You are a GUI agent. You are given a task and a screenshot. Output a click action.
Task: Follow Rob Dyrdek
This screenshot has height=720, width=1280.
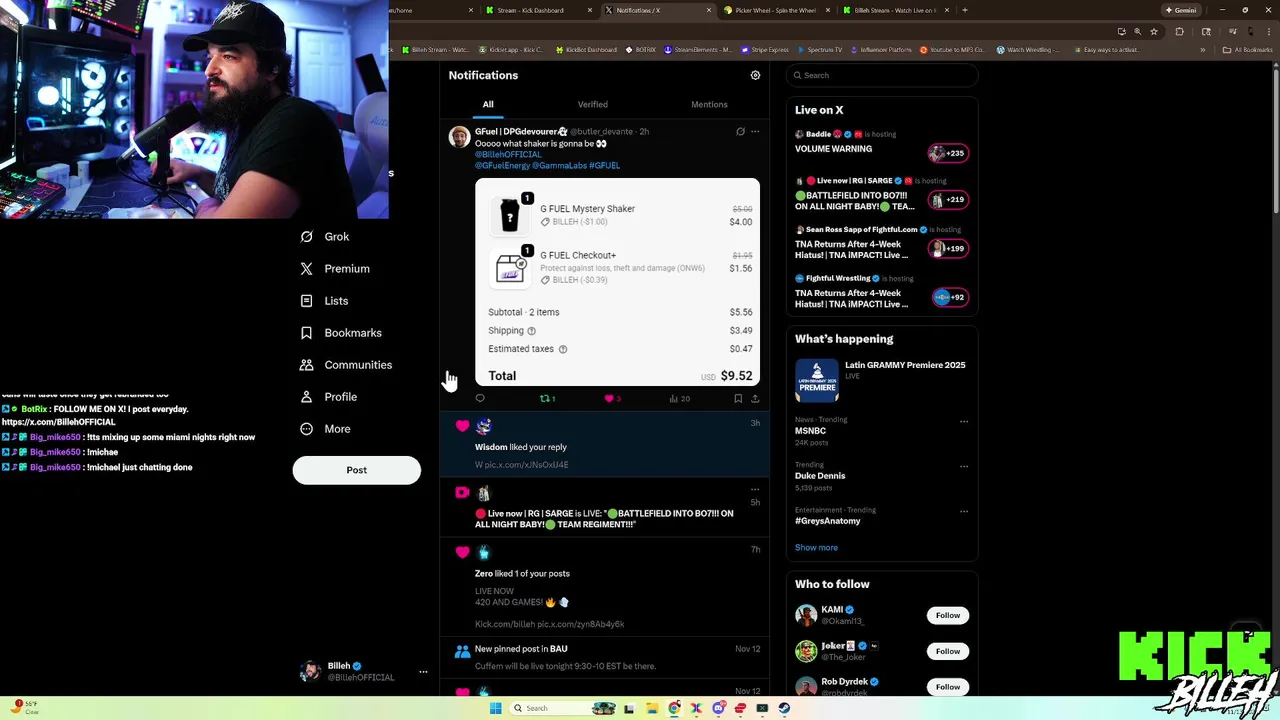click(x=948, y=687)
